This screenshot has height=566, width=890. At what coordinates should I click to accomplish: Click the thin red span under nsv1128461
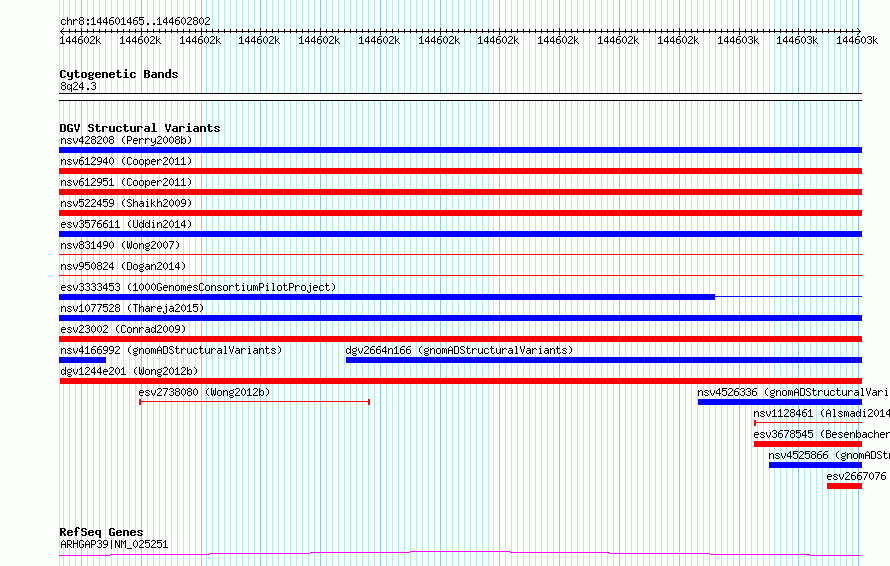[x=808, y=423]
